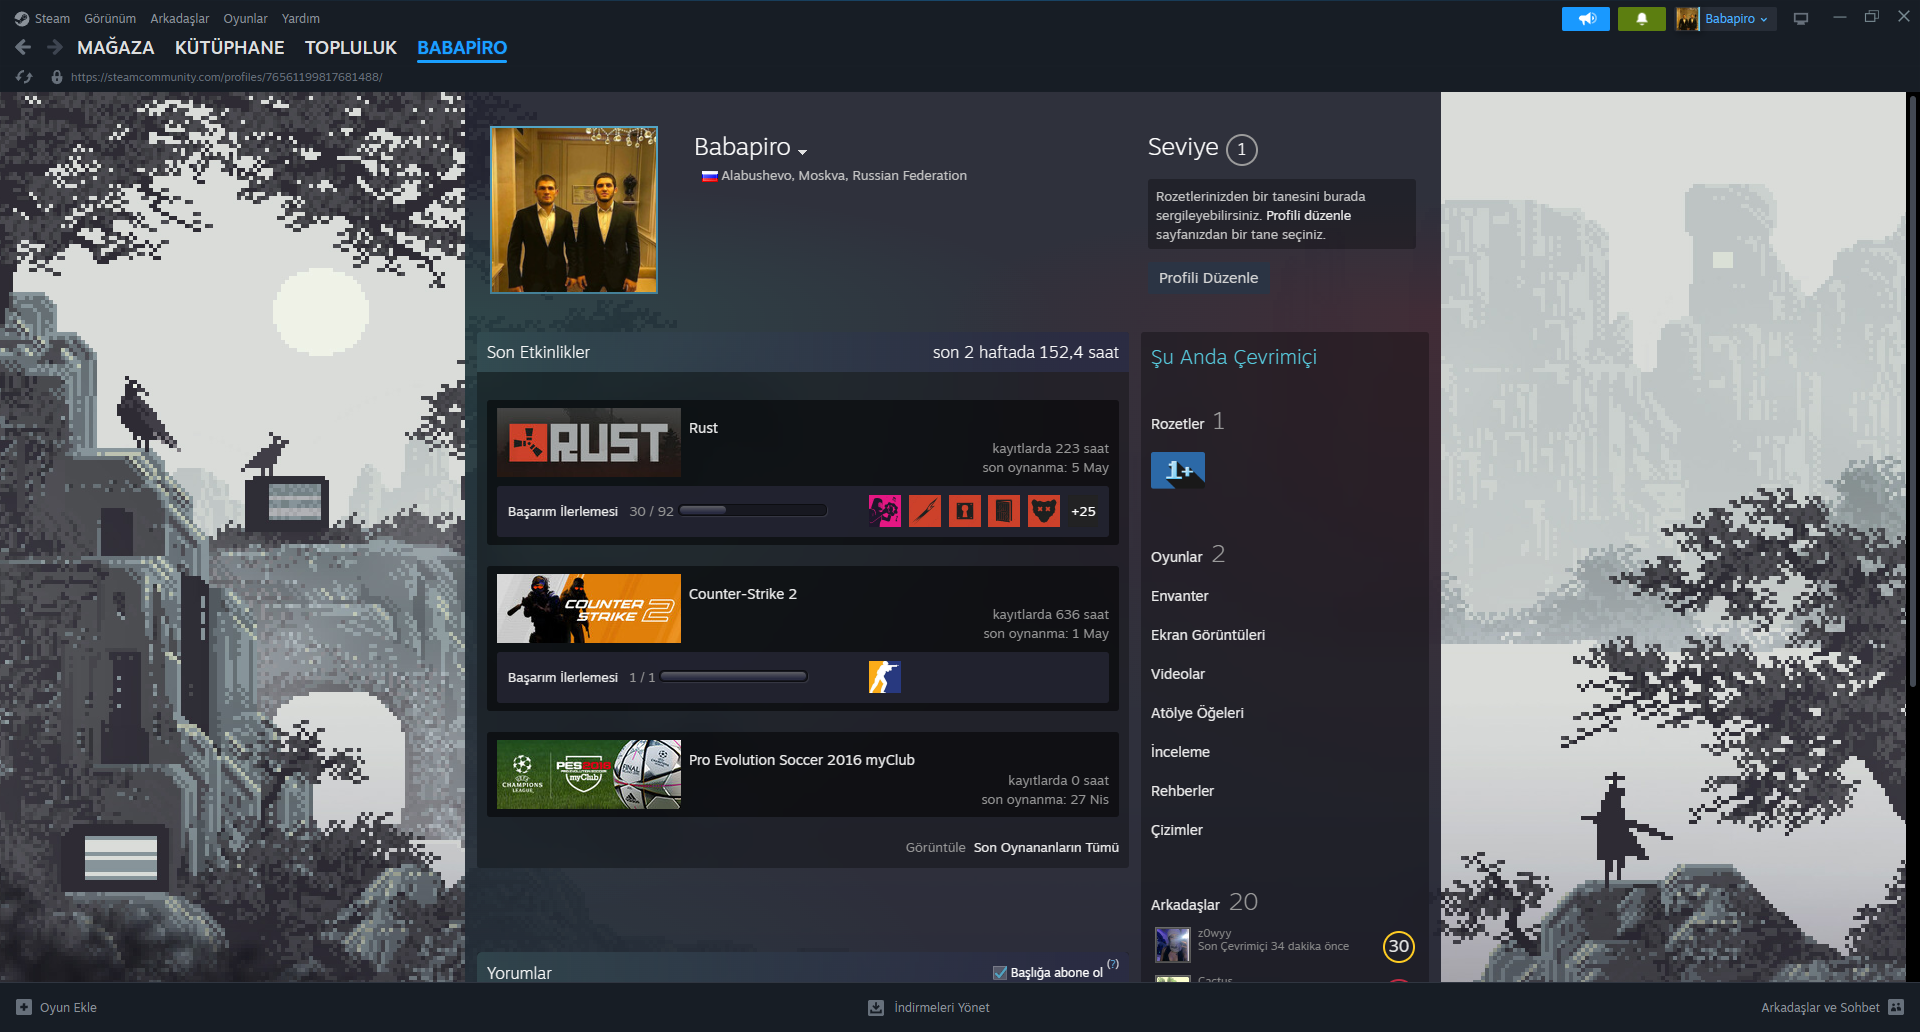This screenshot has width=1920, height=1032.
Task: Expand the dropdown arrow beside profile name Babapiro
Action: 802,151
